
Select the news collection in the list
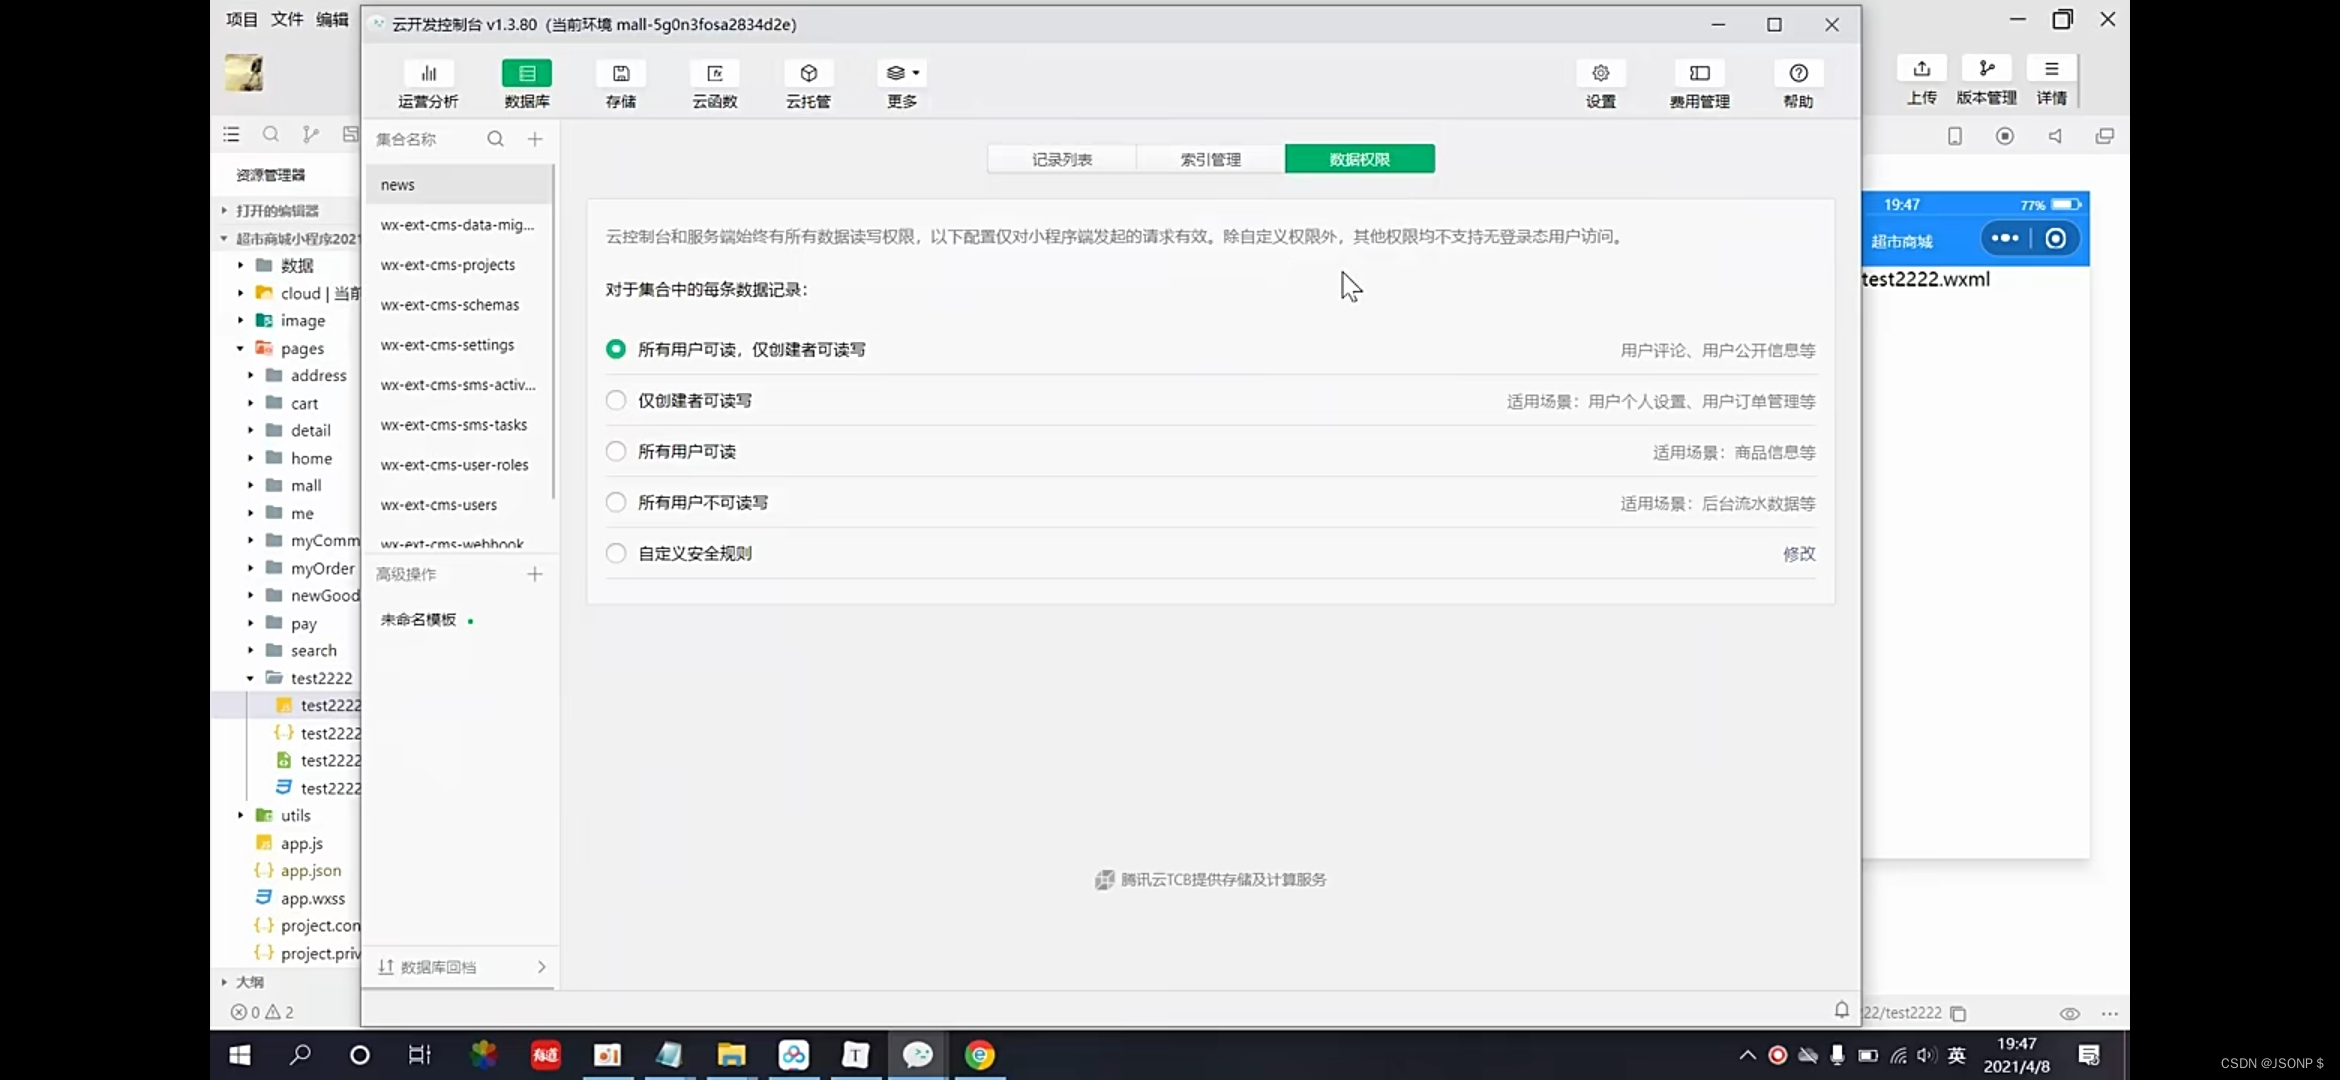397,184
